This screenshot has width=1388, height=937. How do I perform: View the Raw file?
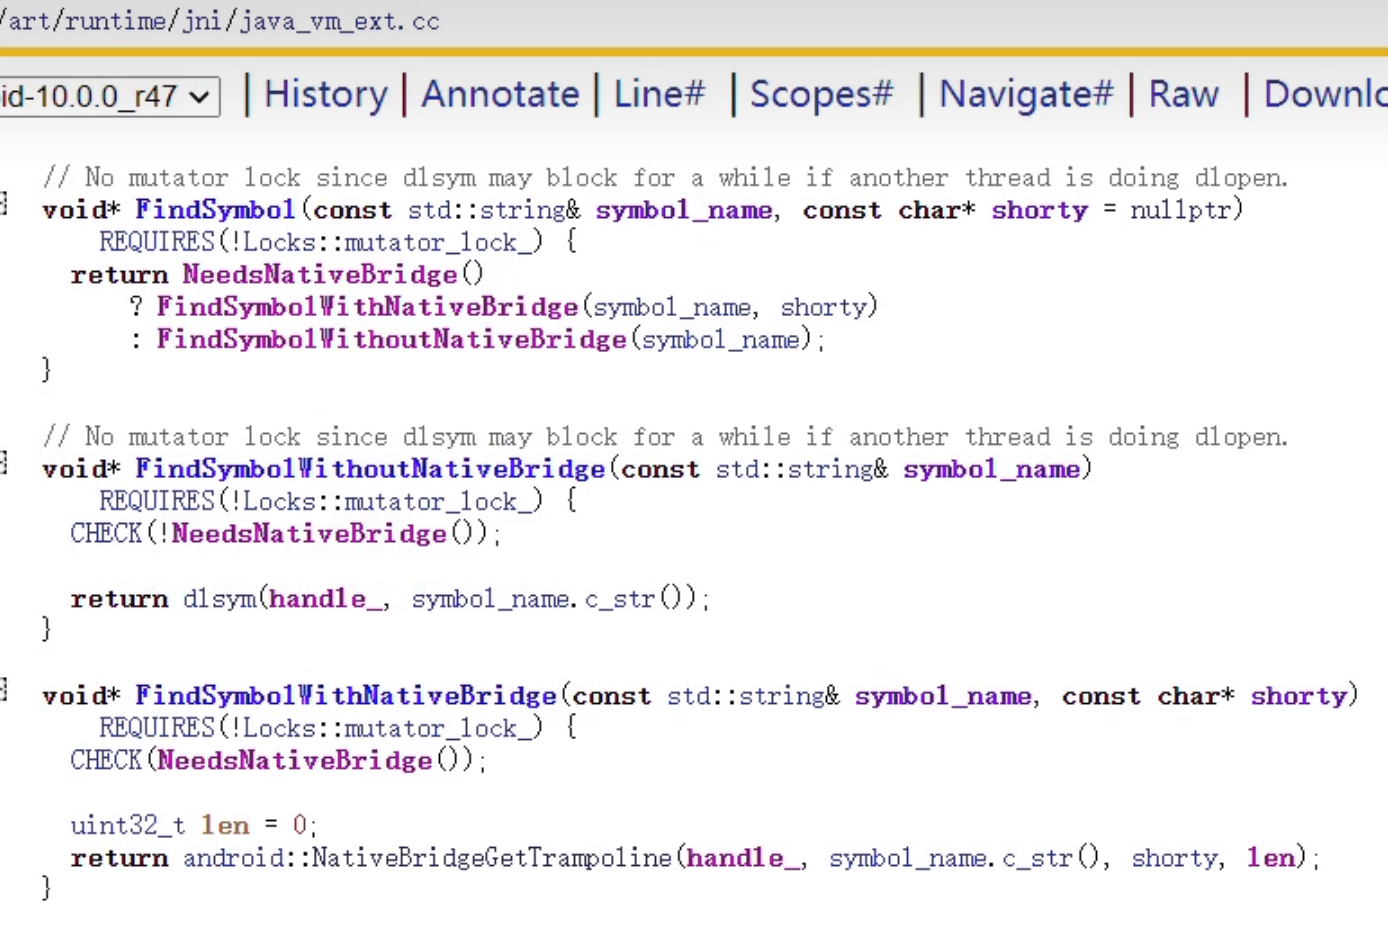(1183, 94)
